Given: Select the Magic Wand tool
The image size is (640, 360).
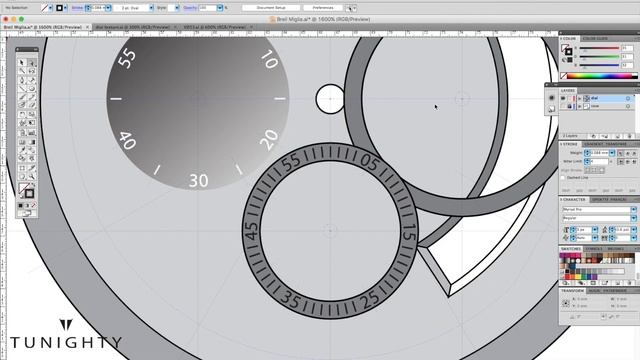Looking at the screenshot, I should point(22,71).
